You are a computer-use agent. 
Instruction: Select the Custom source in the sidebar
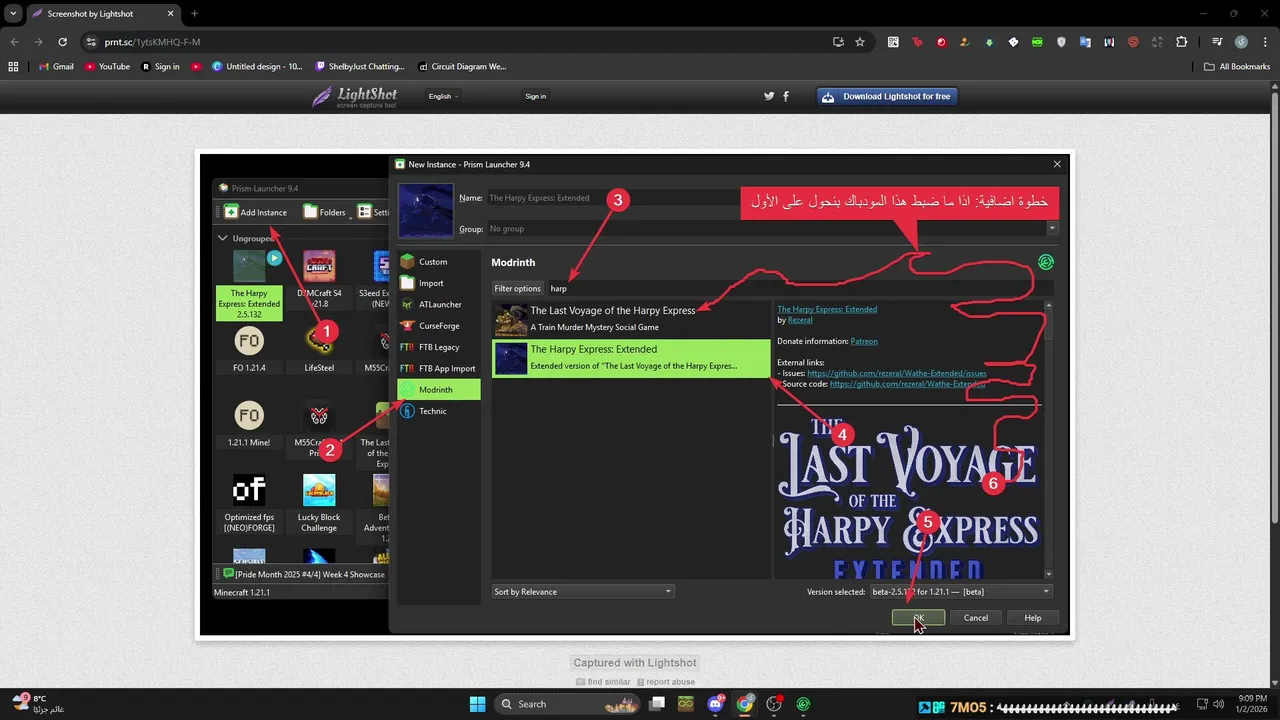pyautogui.click(x=438, y=262)
